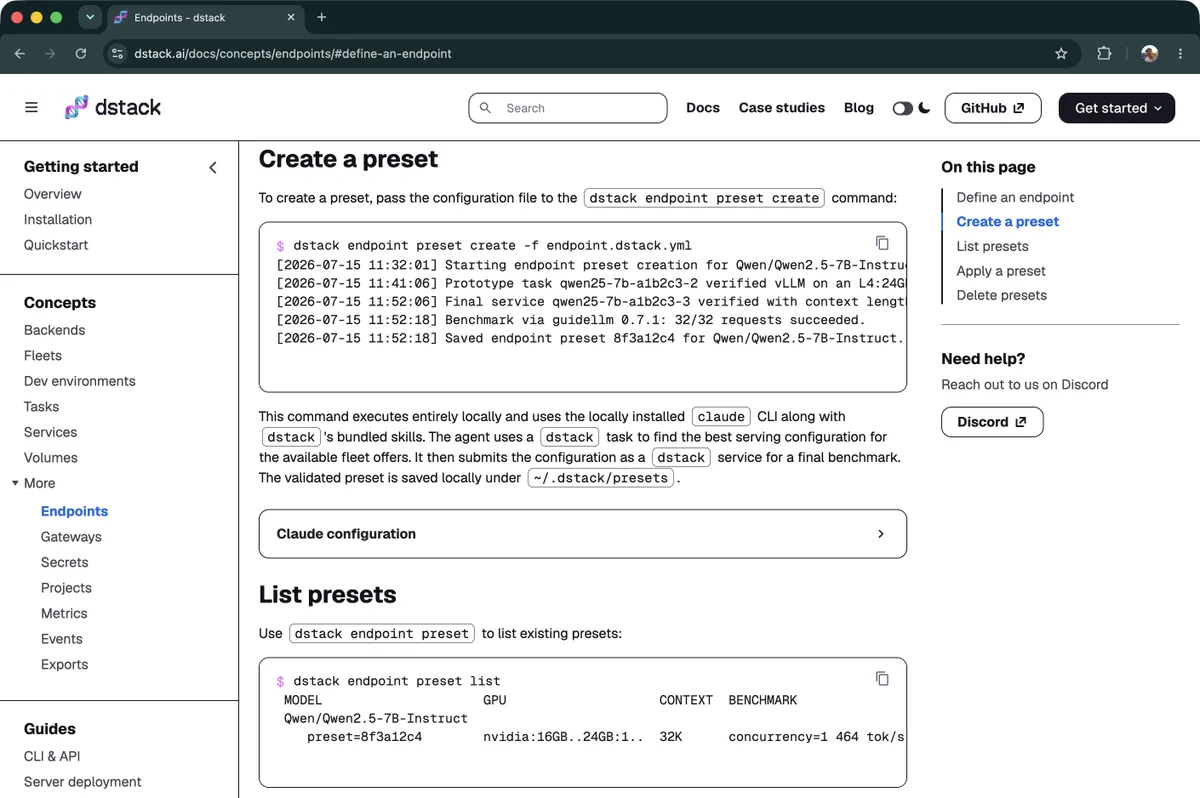Open Tasks in the sidebar
This screenshot has width=1200, height=798.
(42, 407)
